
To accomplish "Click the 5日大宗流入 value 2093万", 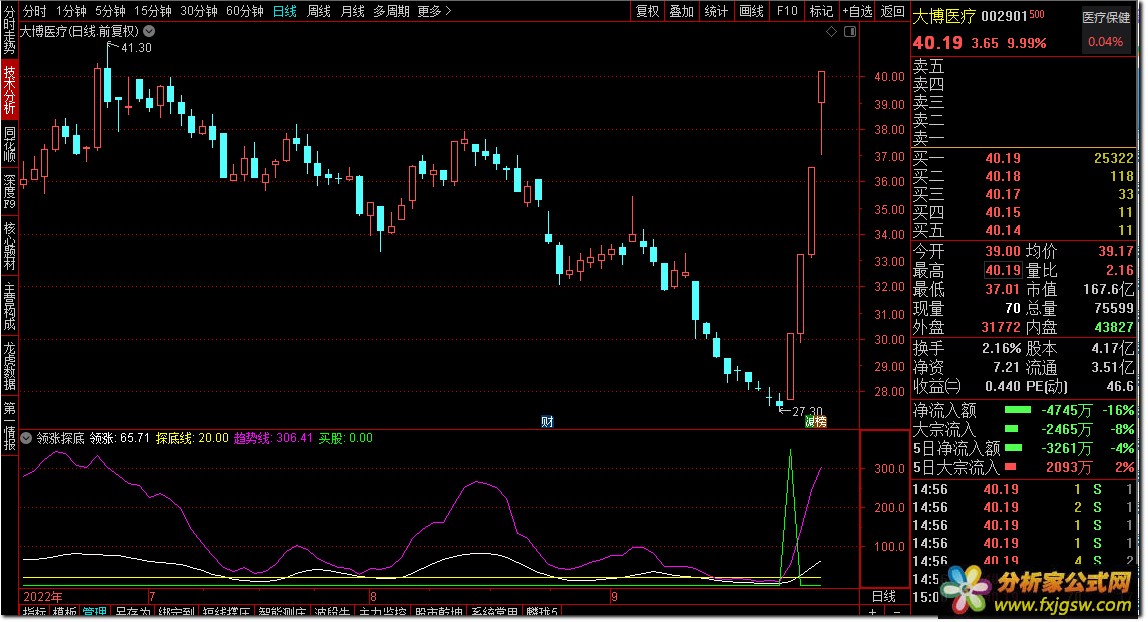I will tap(1069, 467).
